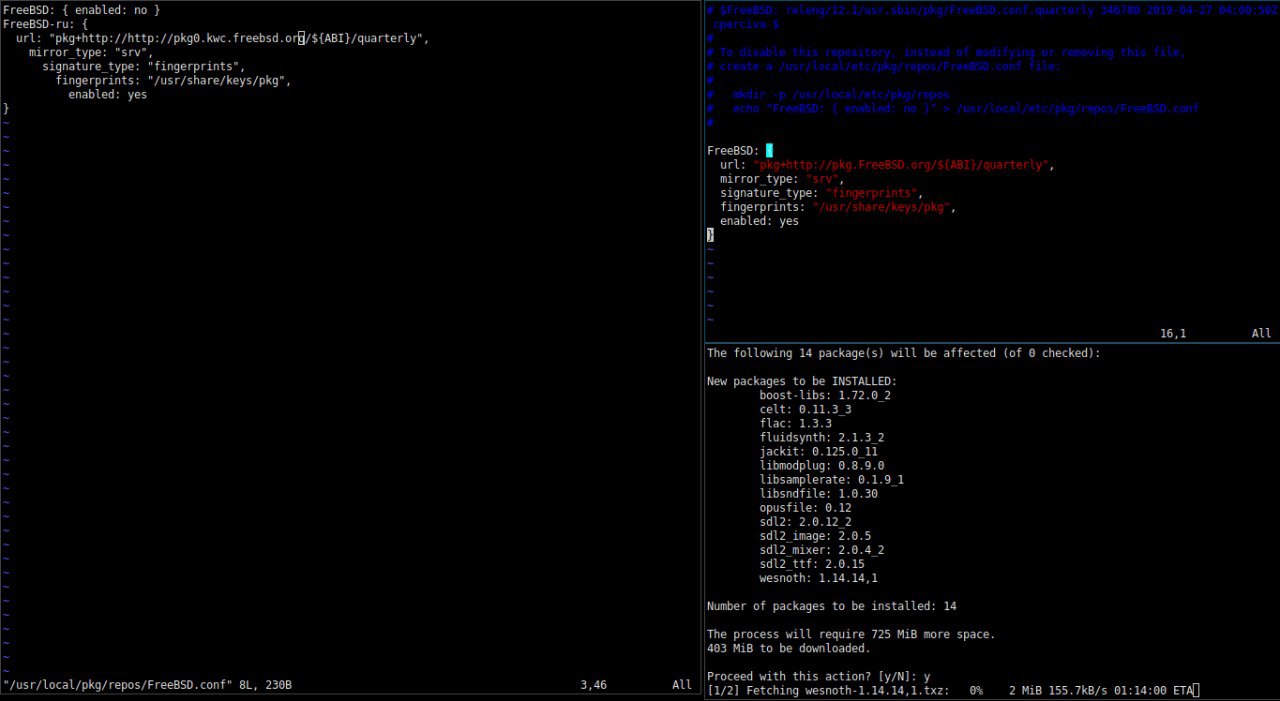Click the line 'FreeBSD: { enabled: no }' in left pane

pos(81,9)
